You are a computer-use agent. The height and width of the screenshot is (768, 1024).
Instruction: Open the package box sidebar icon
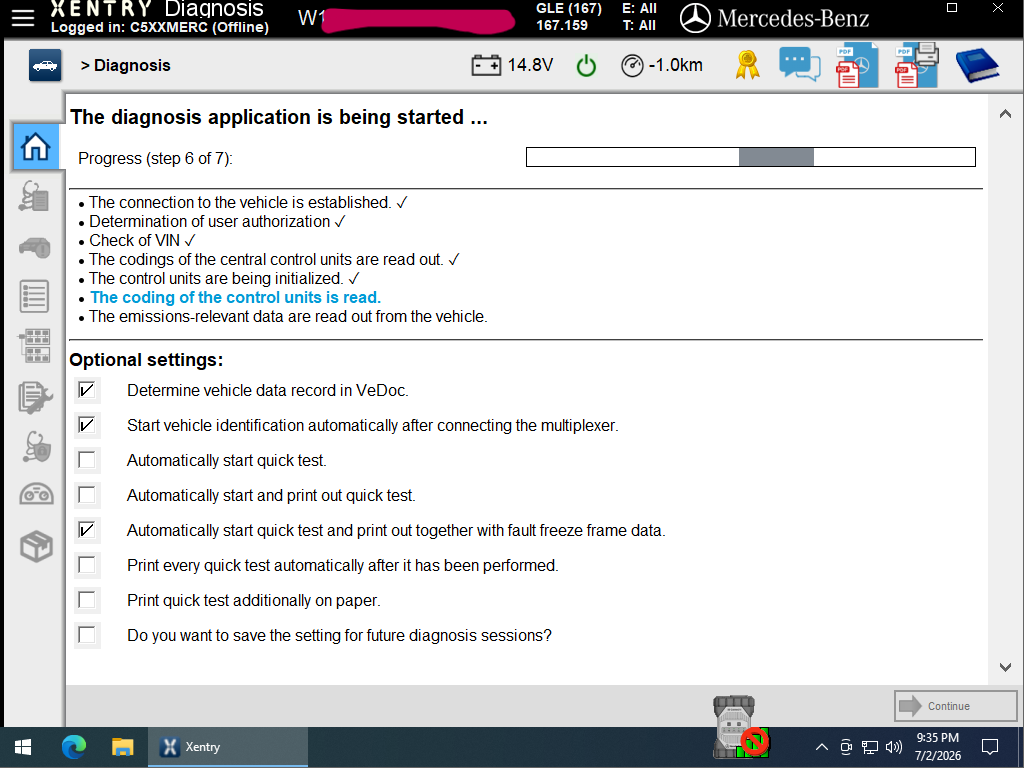(x=35, y=546)
